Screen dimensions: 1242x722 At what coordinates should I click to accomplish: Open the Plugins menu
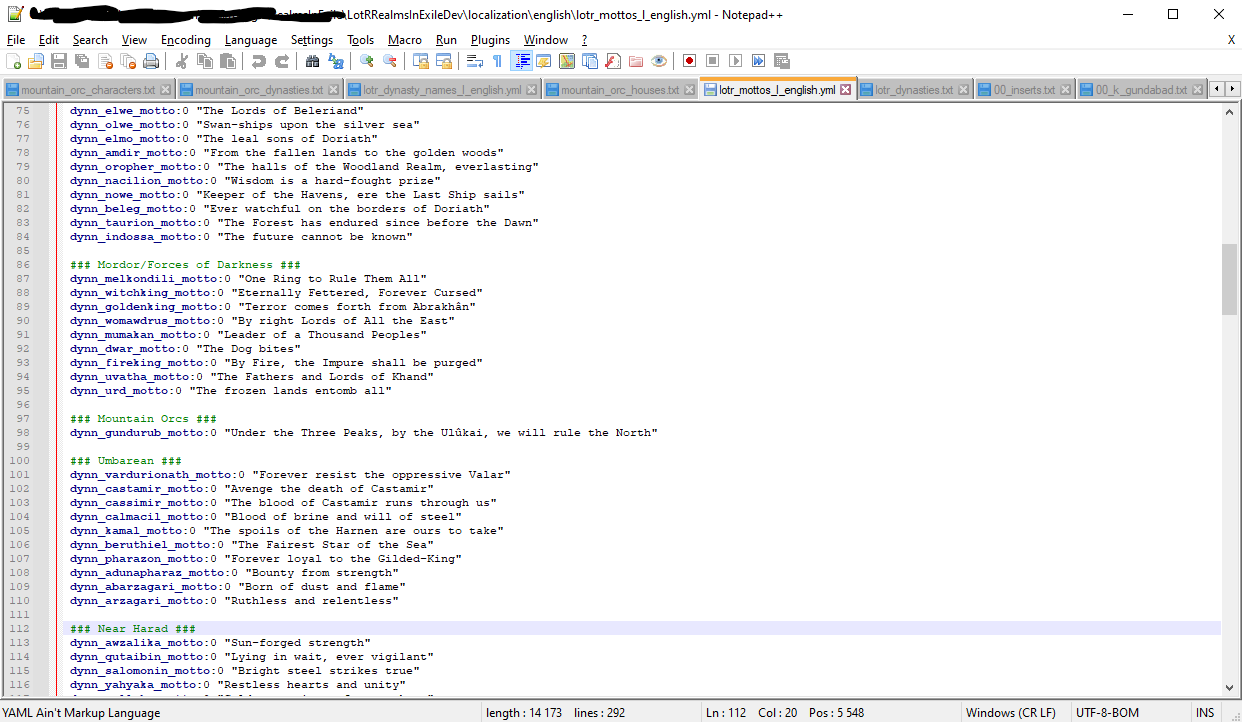[x=490, y=40]
